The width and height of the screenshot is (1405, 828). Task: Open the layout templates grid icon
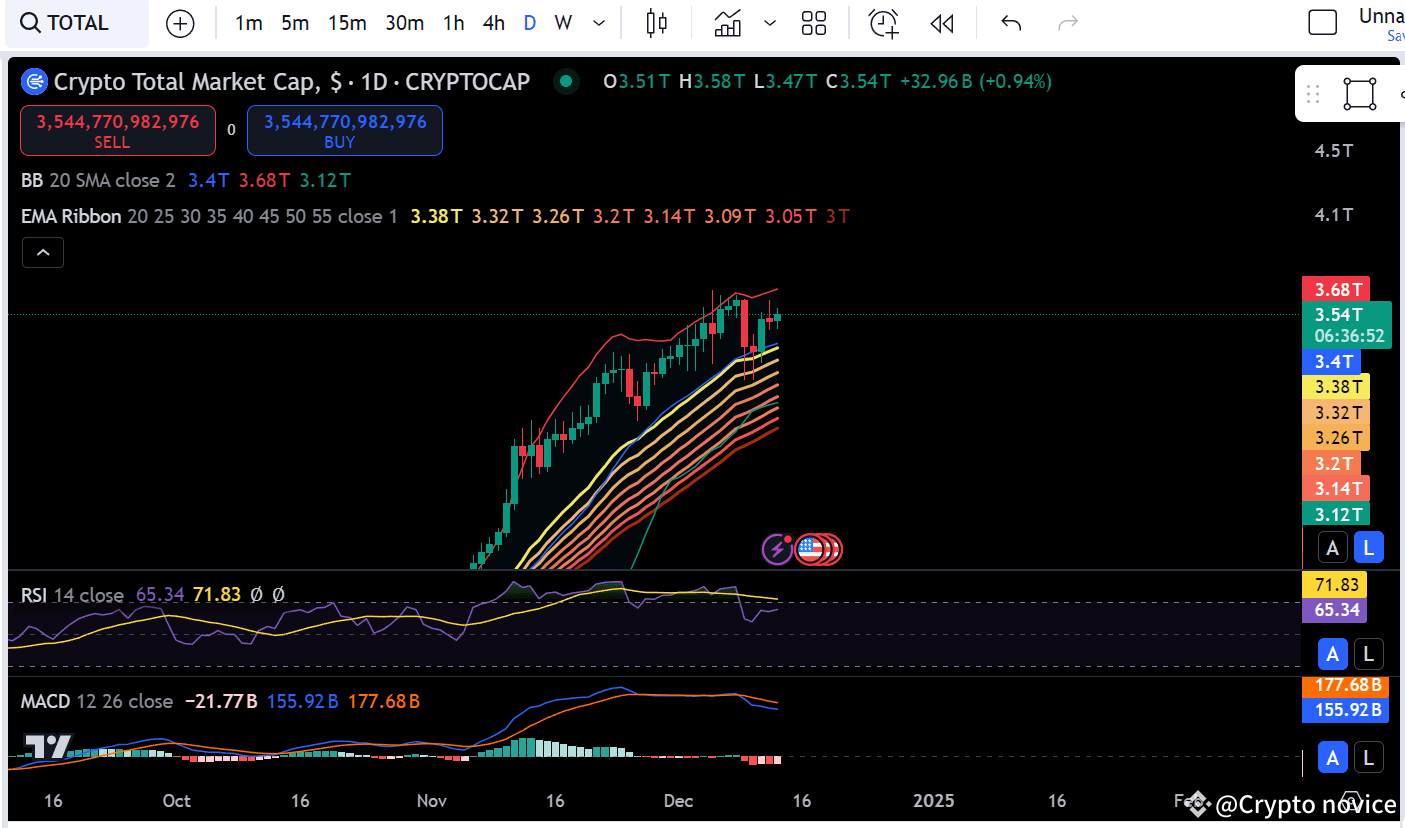click(814, 23)
